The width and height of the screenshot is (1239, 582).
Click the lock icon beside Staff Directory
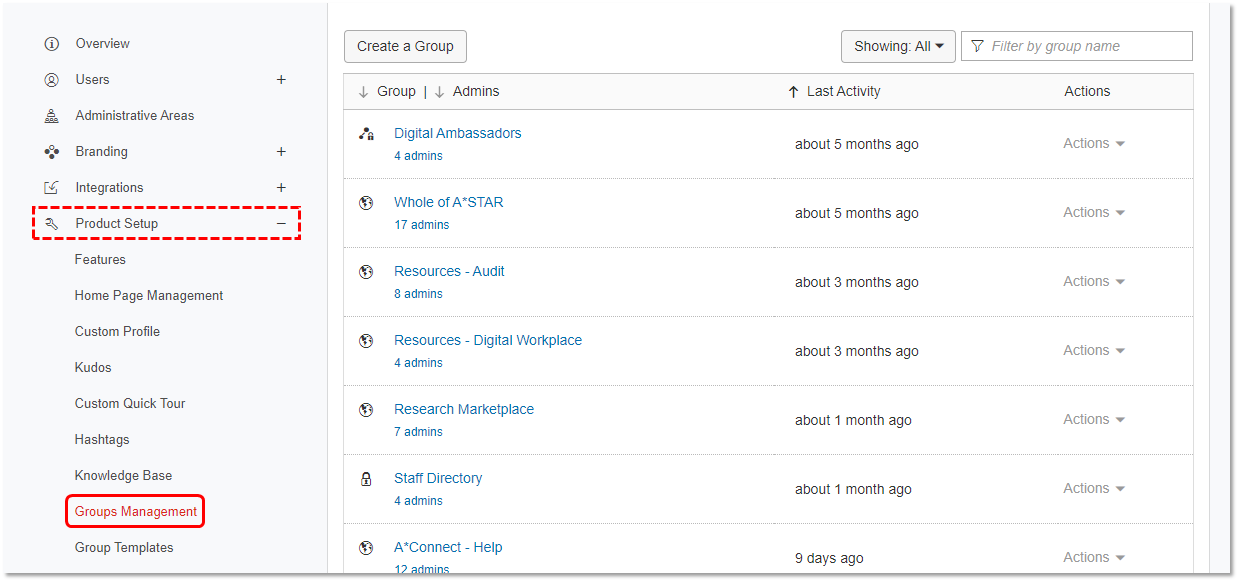366,479
